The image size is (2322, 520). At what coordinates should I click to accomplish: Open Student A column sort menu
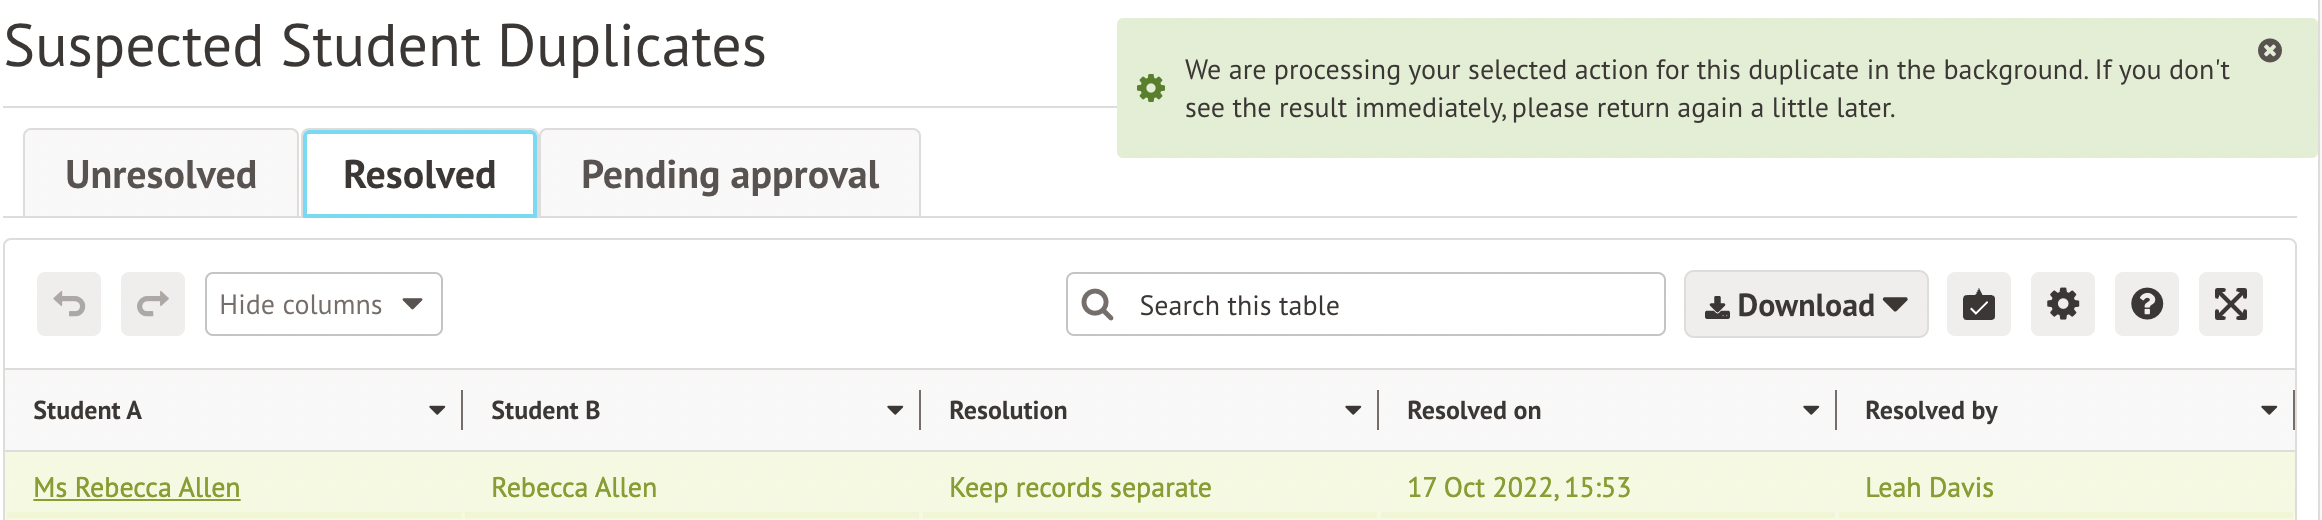click(x=437, y=411)
